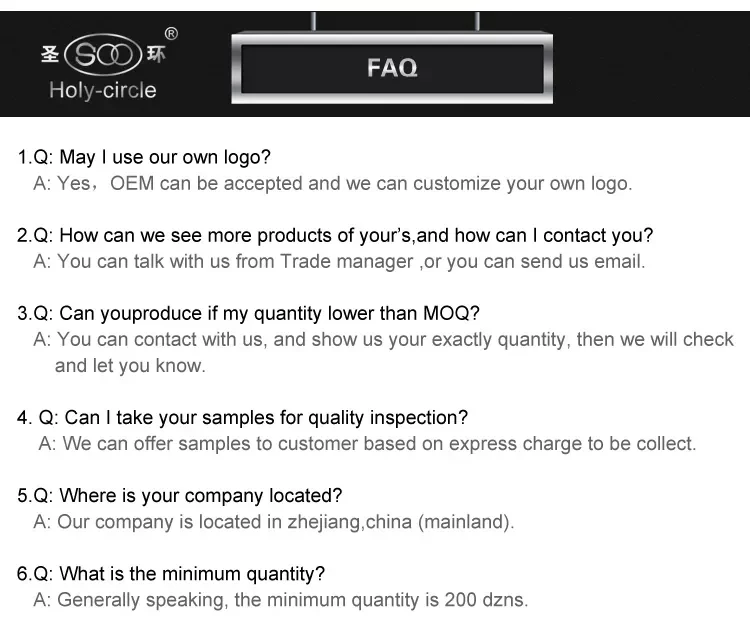Image resolution: width=750 pixels, height=626 pixels.
Task: Click the Trade manager answer text
Action: pos(339,262)
